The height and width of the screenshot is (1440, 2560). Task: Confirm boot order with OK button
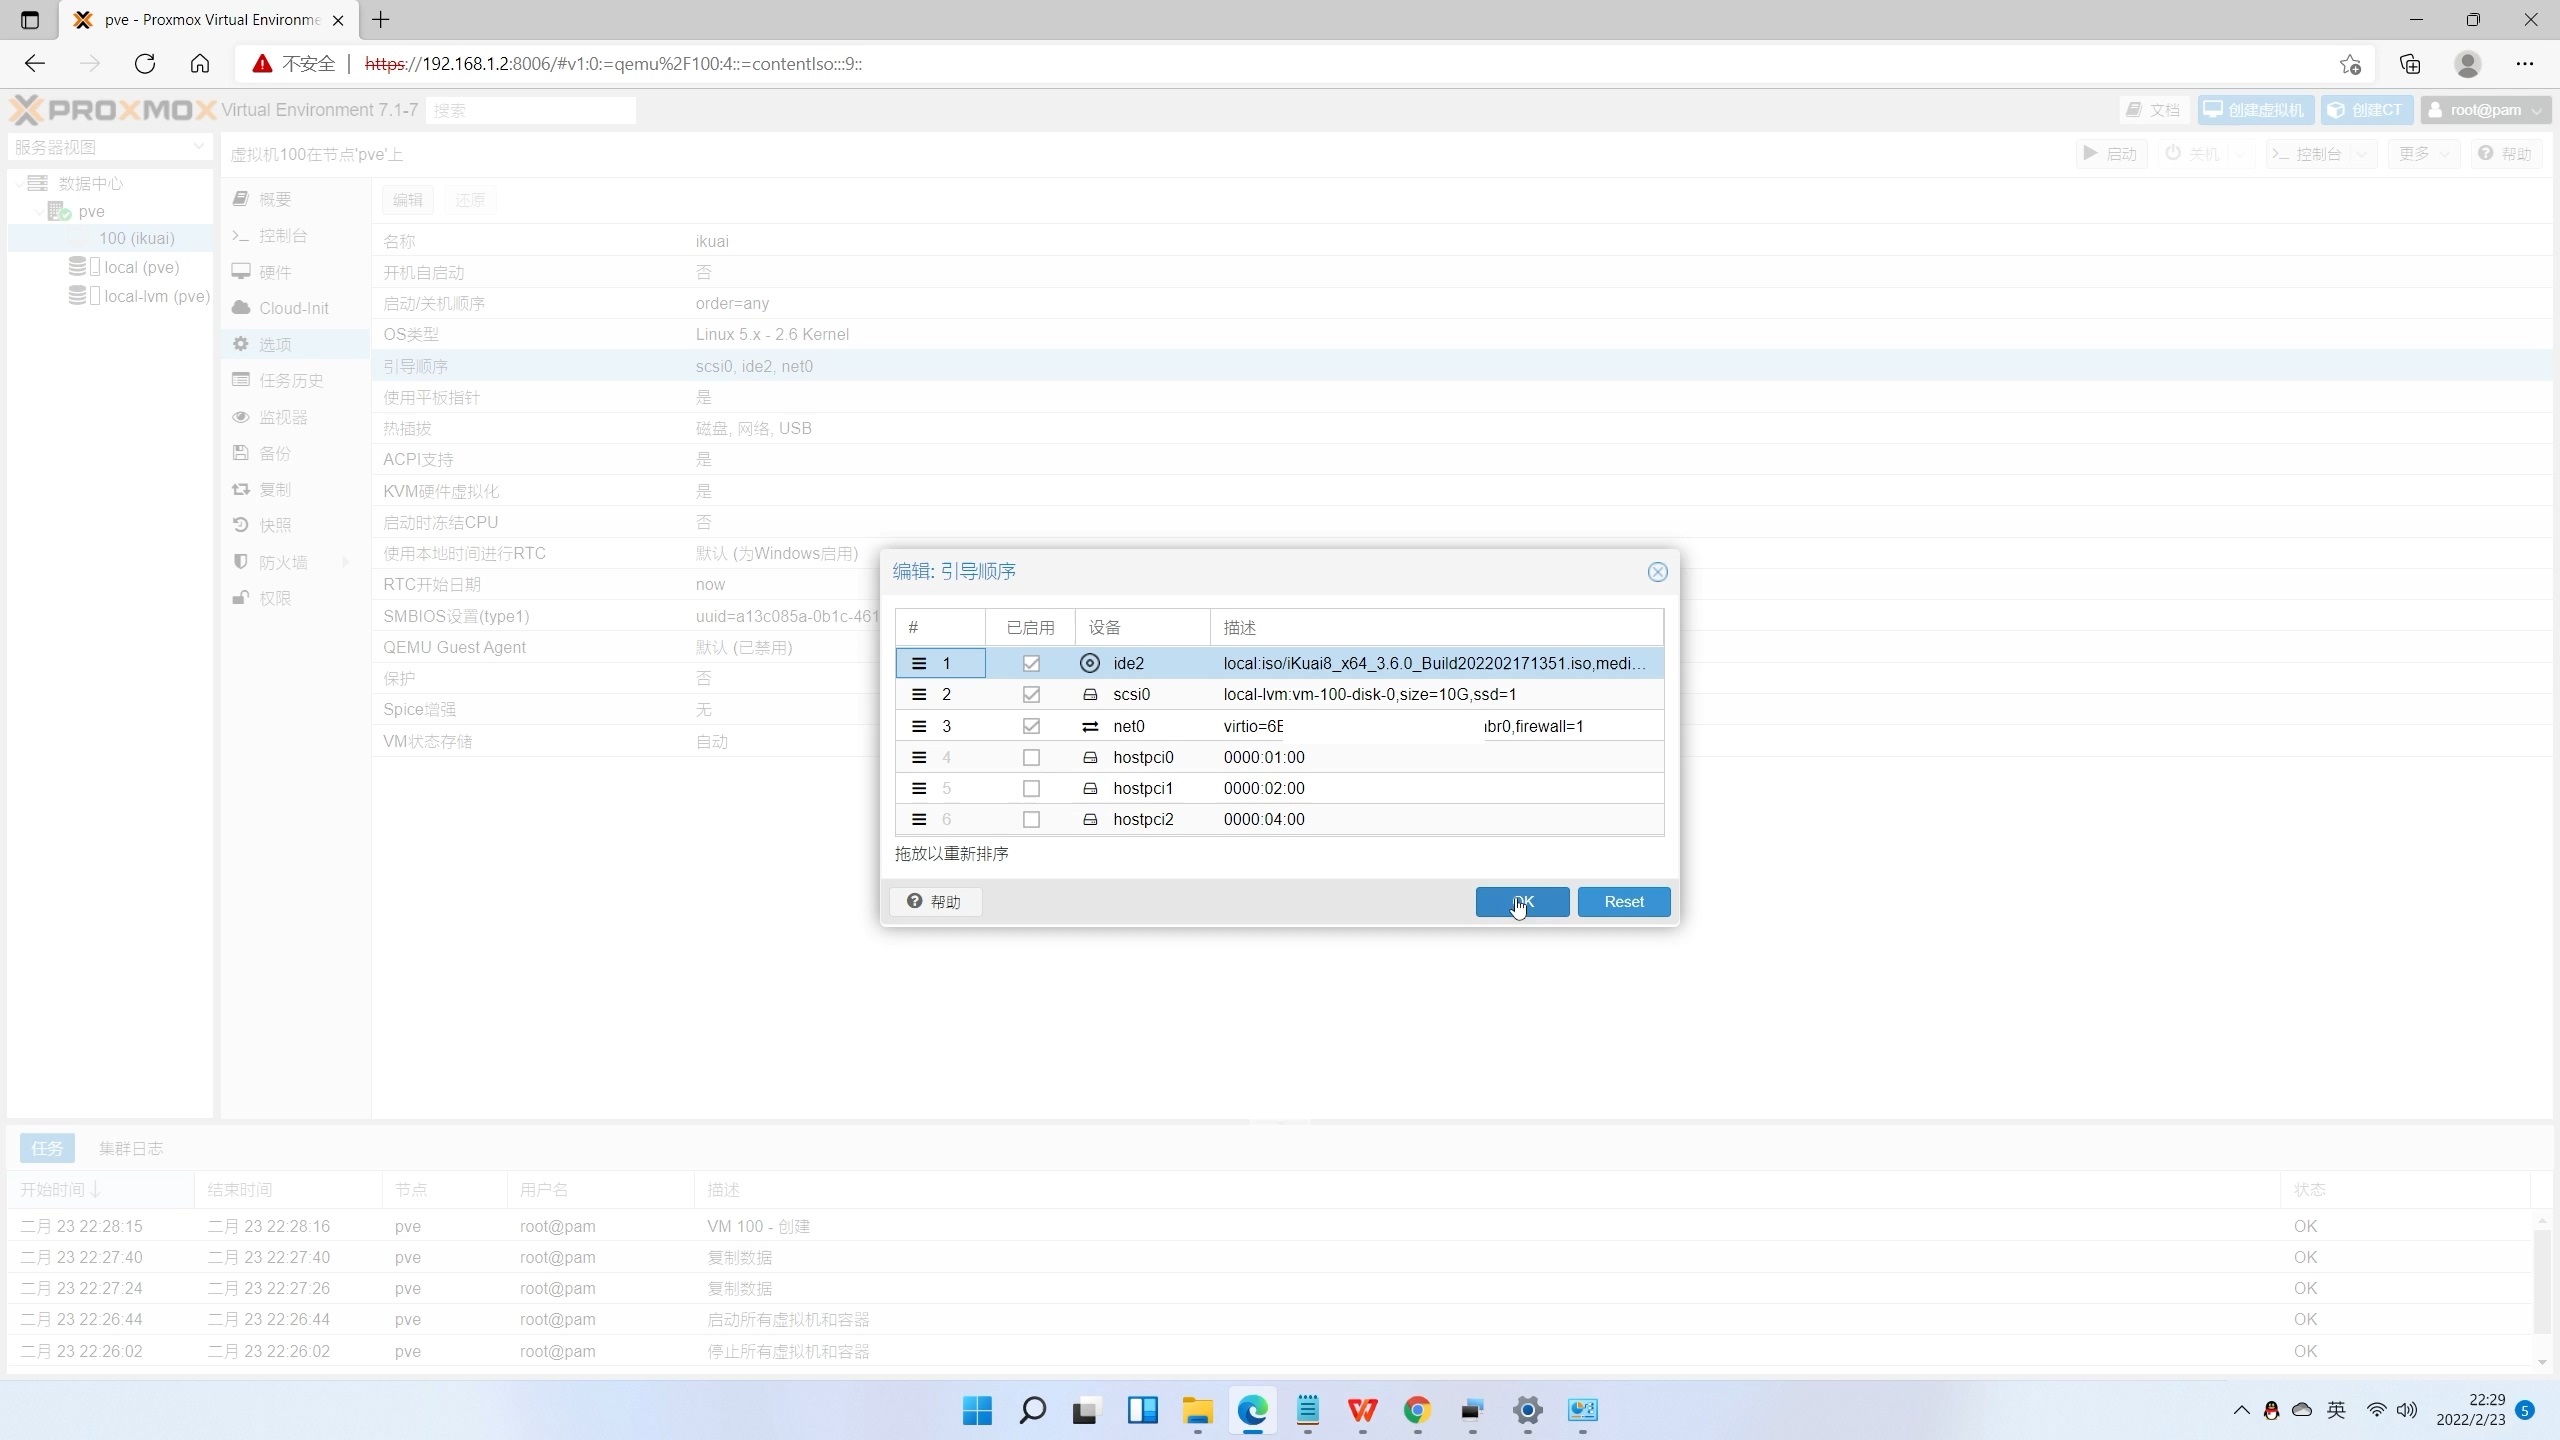click(x=1521, y=901)
